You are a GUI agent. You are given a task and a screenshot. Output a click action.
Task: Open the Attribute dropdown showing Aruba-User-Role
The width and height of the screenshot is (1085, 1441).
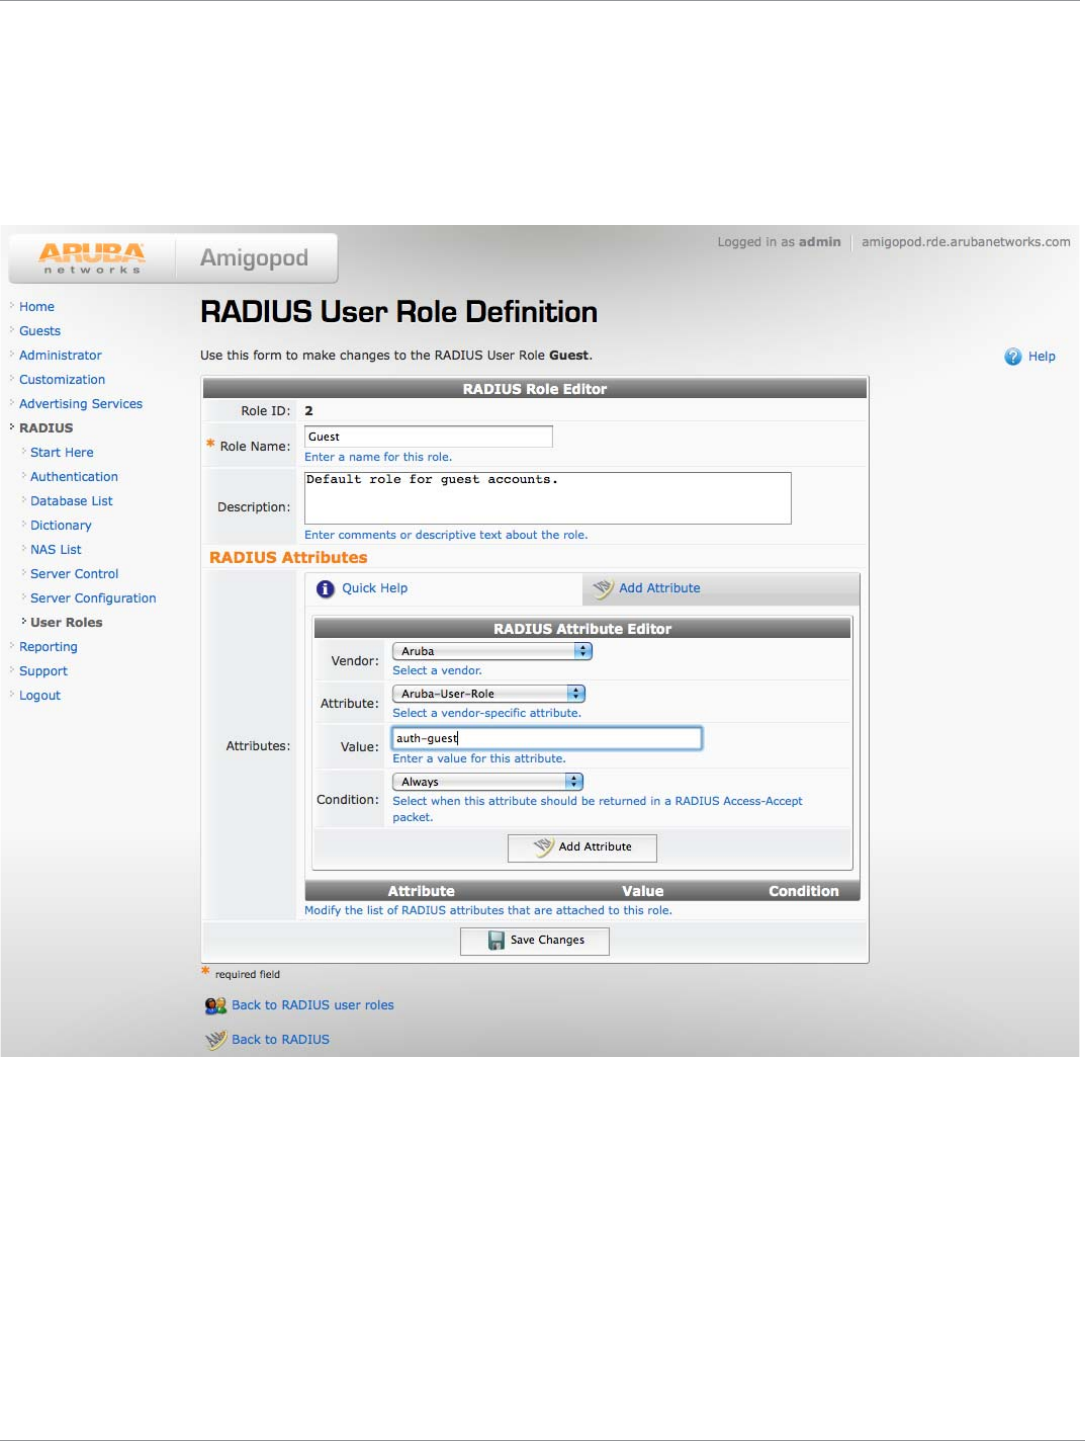click(x=488, y=694)
